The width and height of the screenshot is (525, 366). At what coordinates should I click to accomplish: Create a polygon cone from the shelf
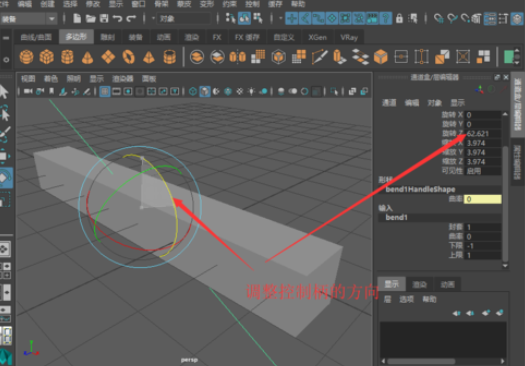coord(87,57)
